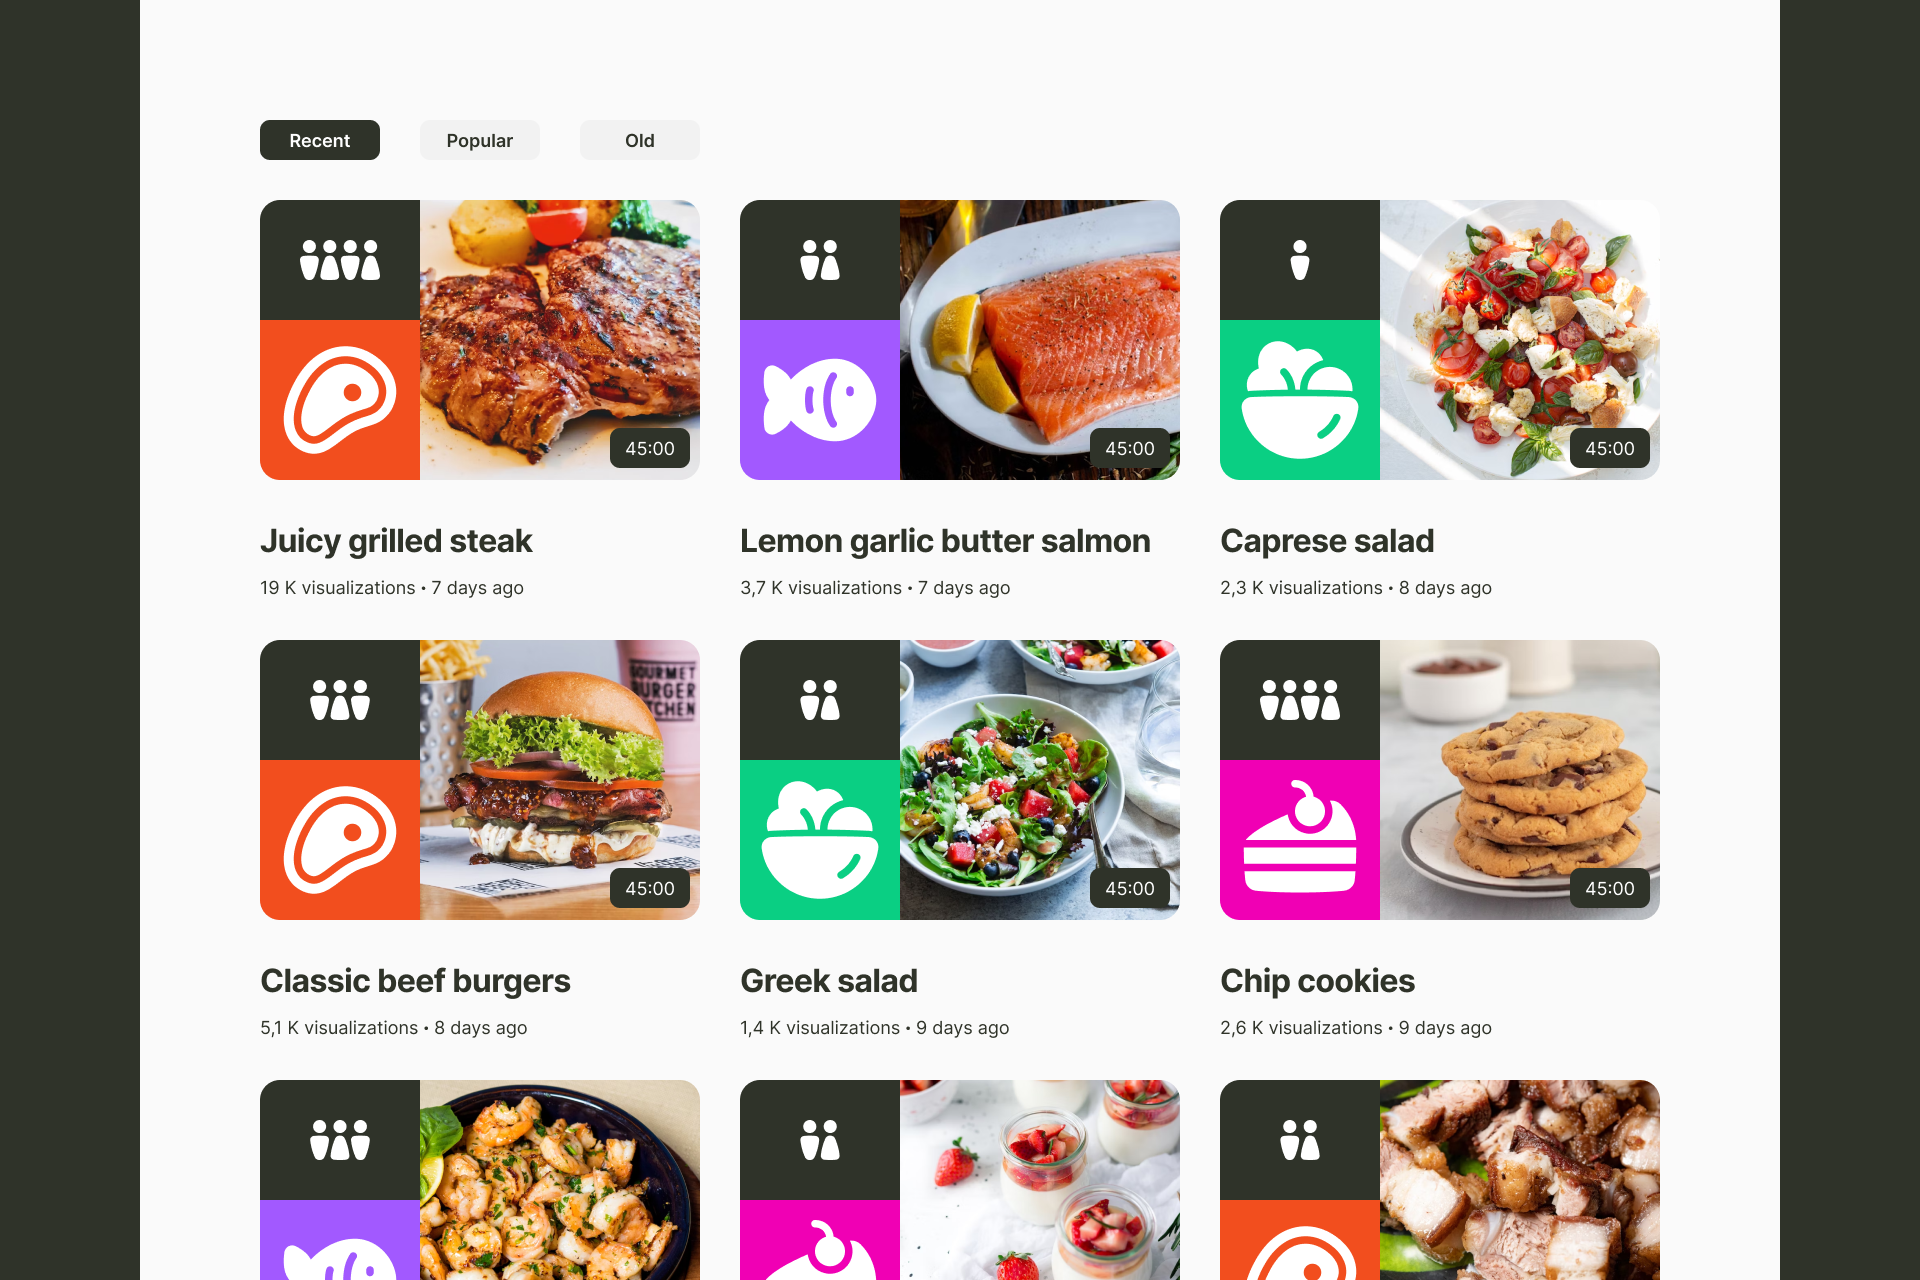
Task: Click the Greek salad photo thumbnail
Action: pos(1040,780)
